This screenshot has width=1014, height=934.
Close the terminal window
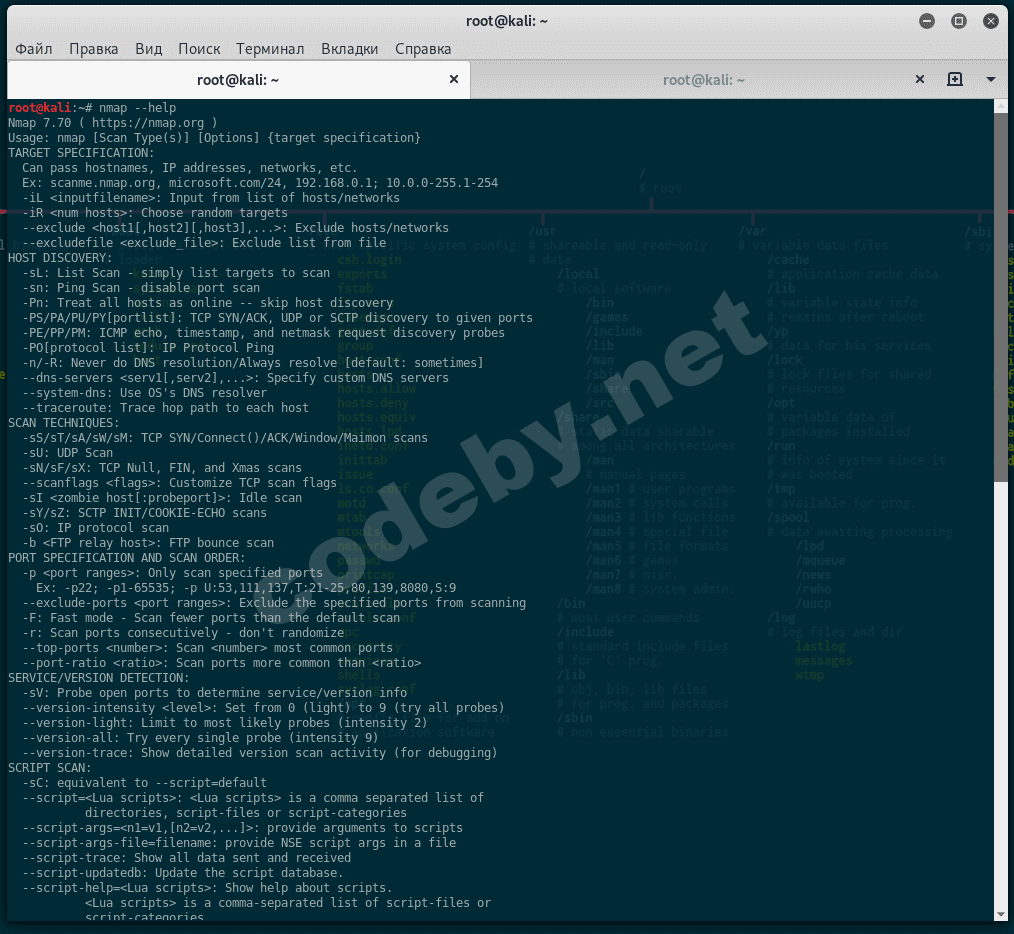pyautogui.click(x=991, y=21)
